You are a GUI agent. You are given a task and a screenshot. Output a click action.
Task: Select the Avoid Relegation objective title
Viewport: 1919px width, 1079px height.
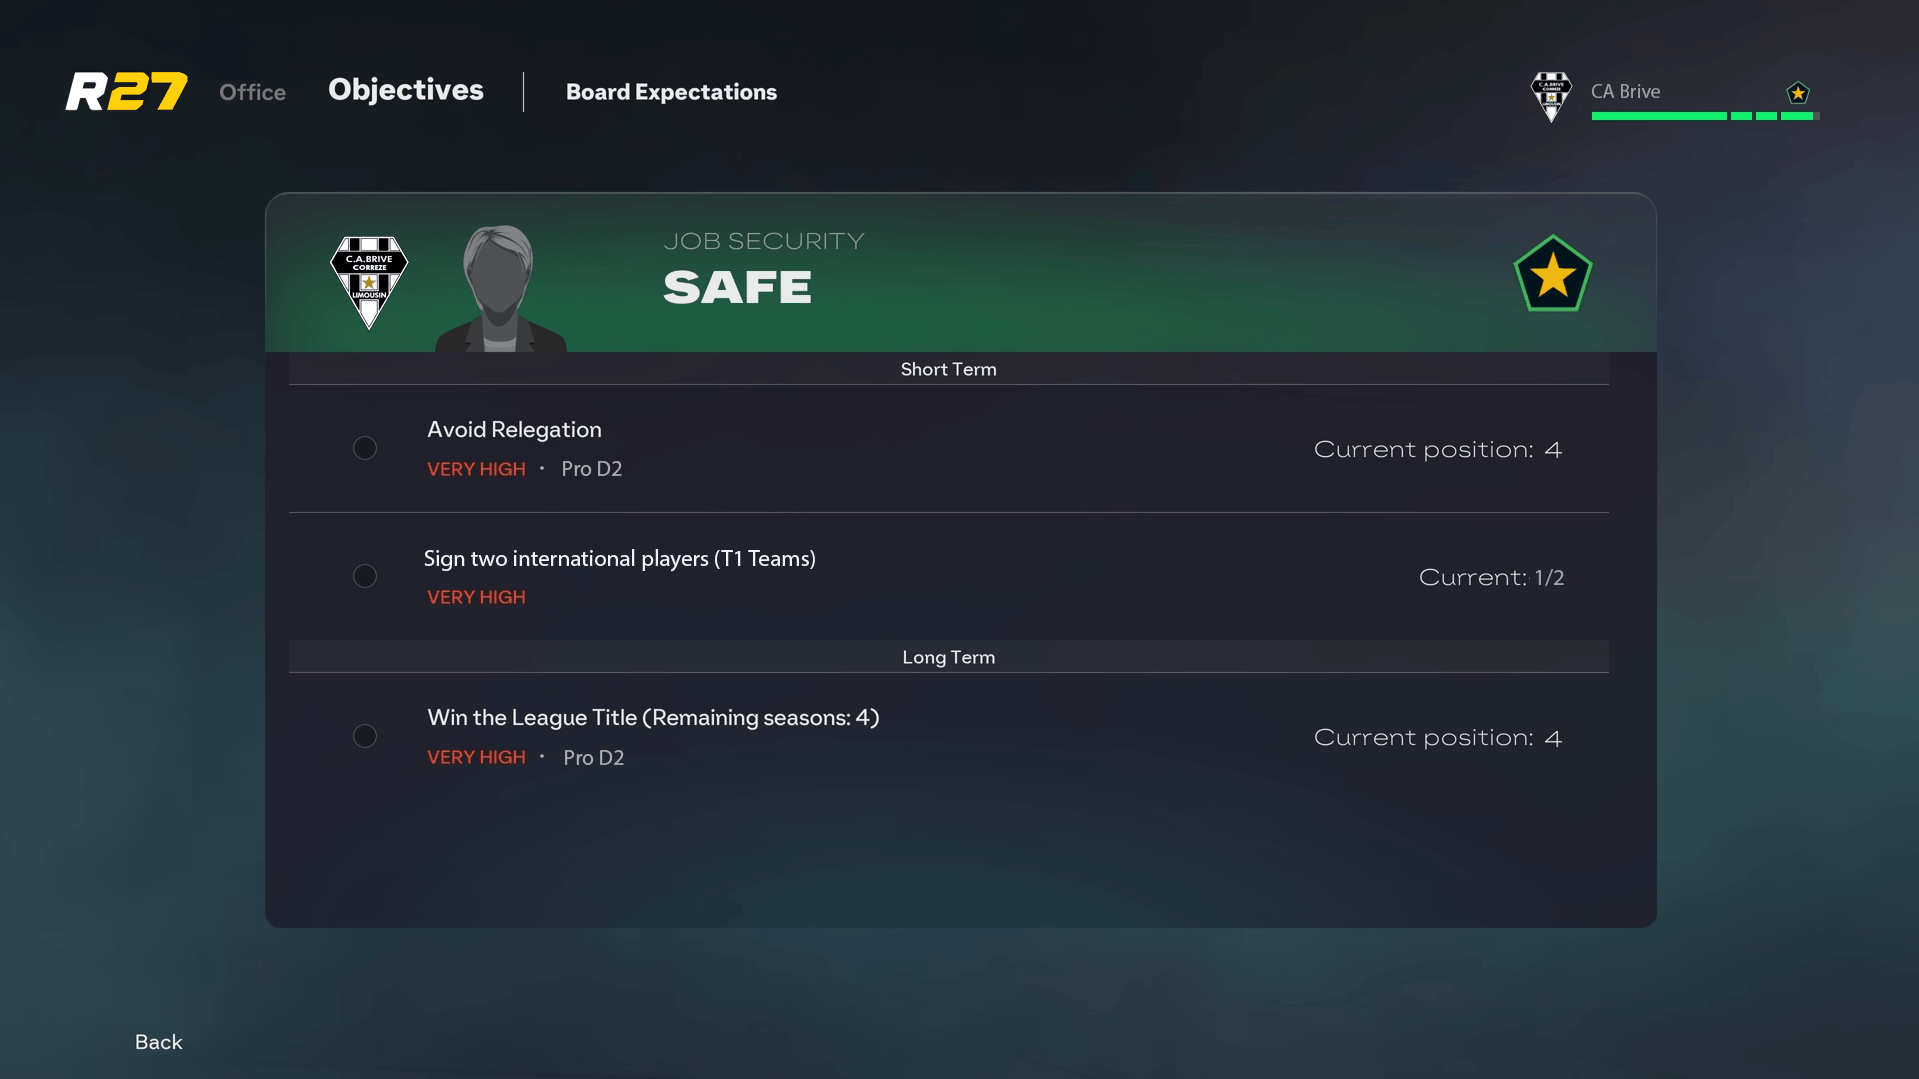(514, 430)
